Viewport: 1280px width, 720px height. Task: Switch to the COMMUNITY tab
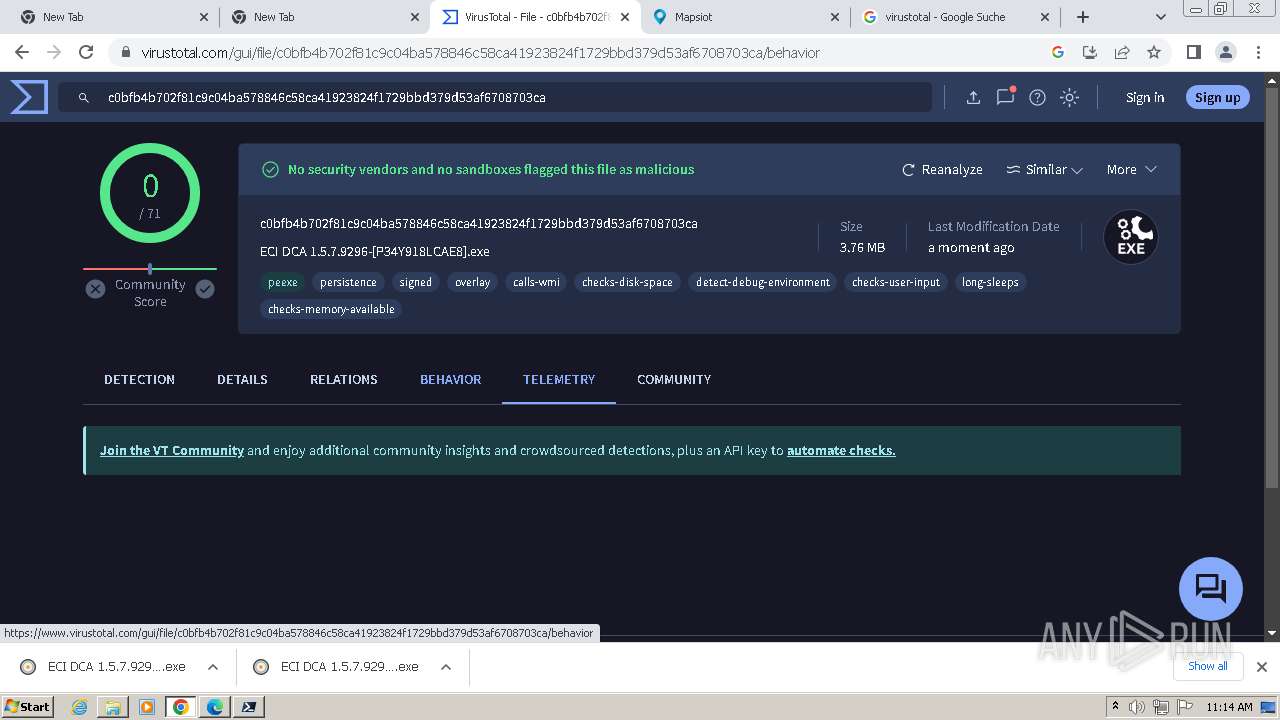coord(674,379)
